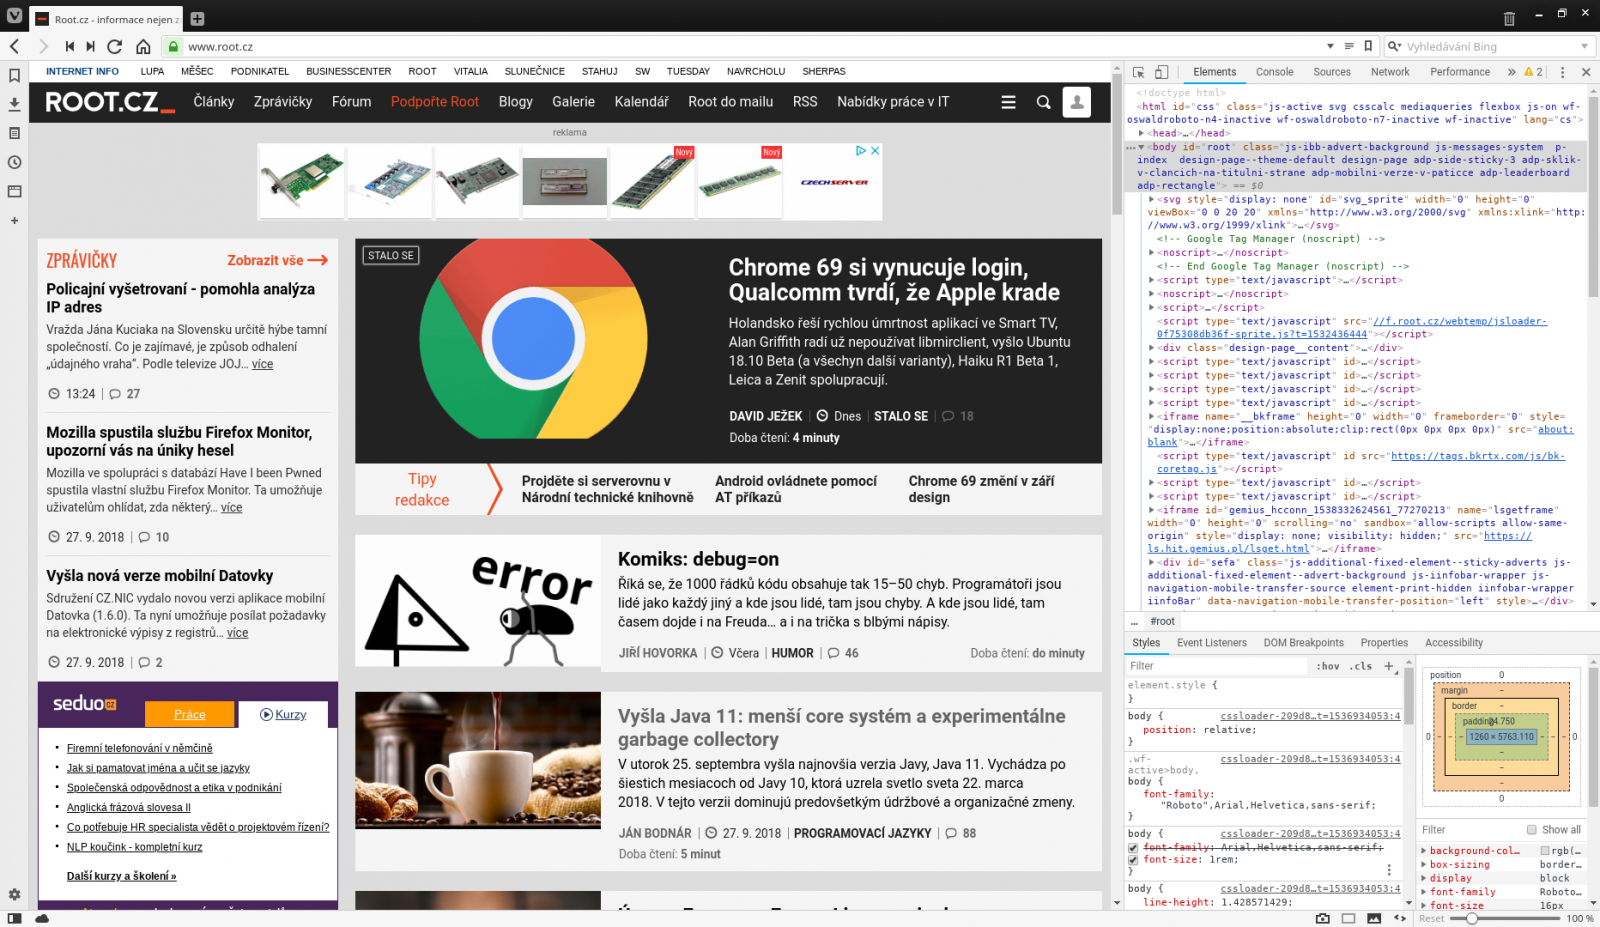Screen dimensions: 1600x927
Task: Add a new style rule
Action: [x=1388, y=666]
